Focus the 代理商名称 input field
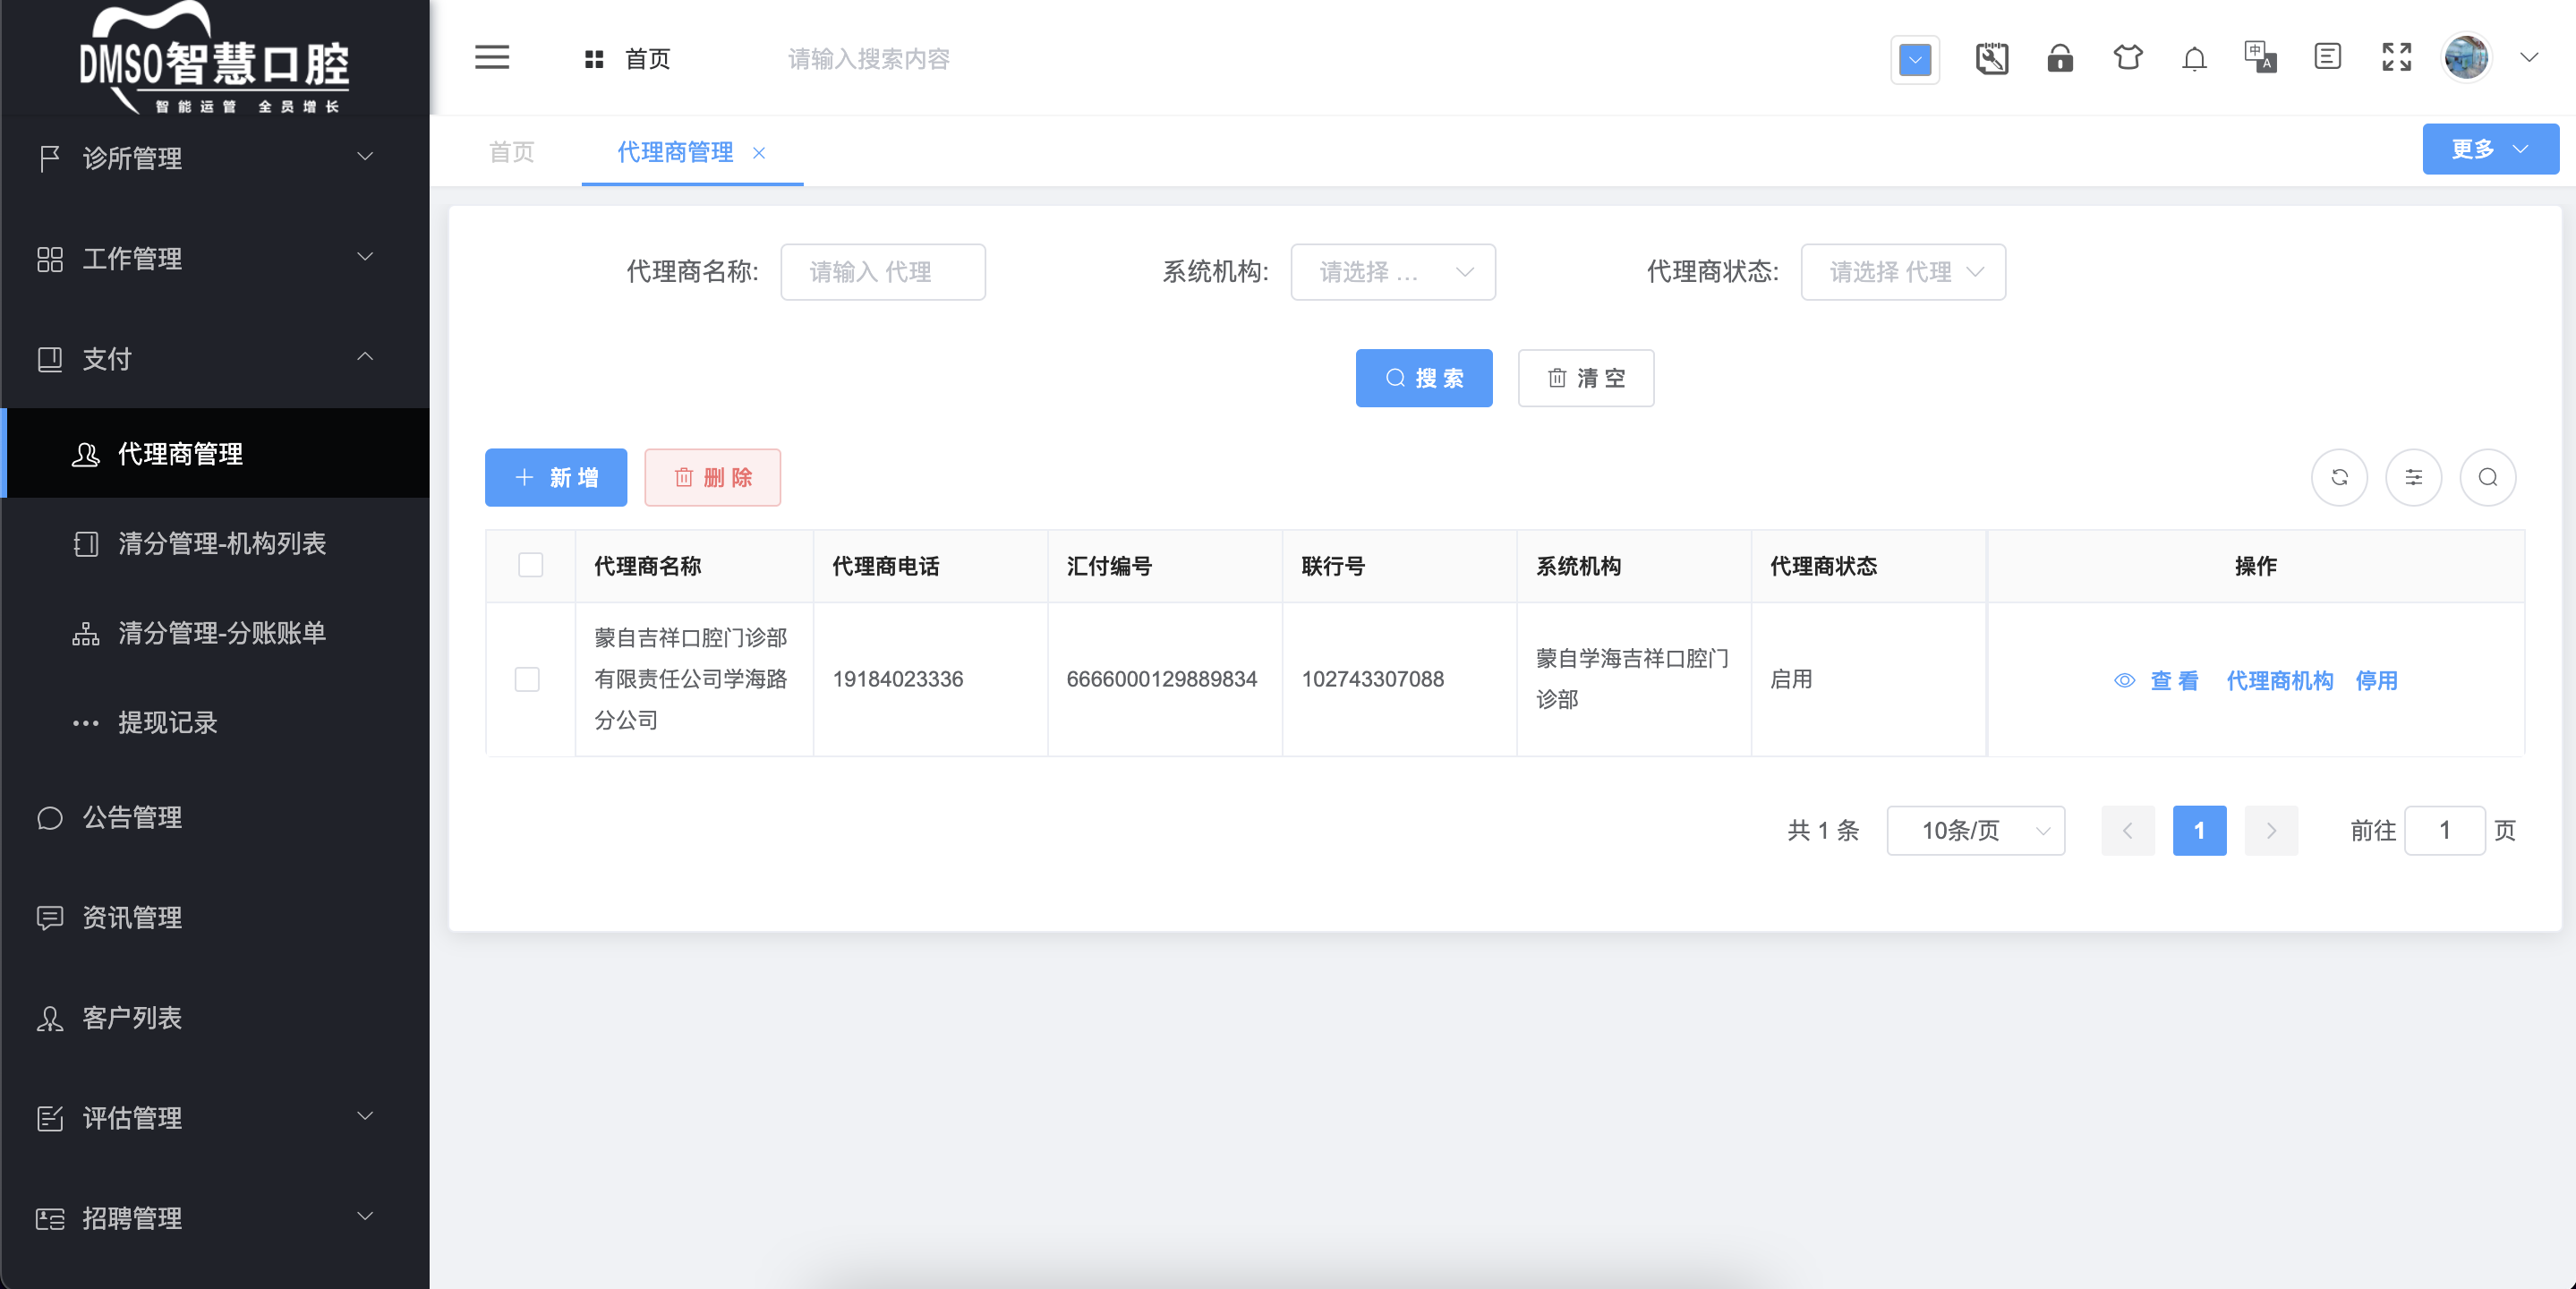Image resolution: width=2576 pixels, height=1289 pixels. [882, 272]
